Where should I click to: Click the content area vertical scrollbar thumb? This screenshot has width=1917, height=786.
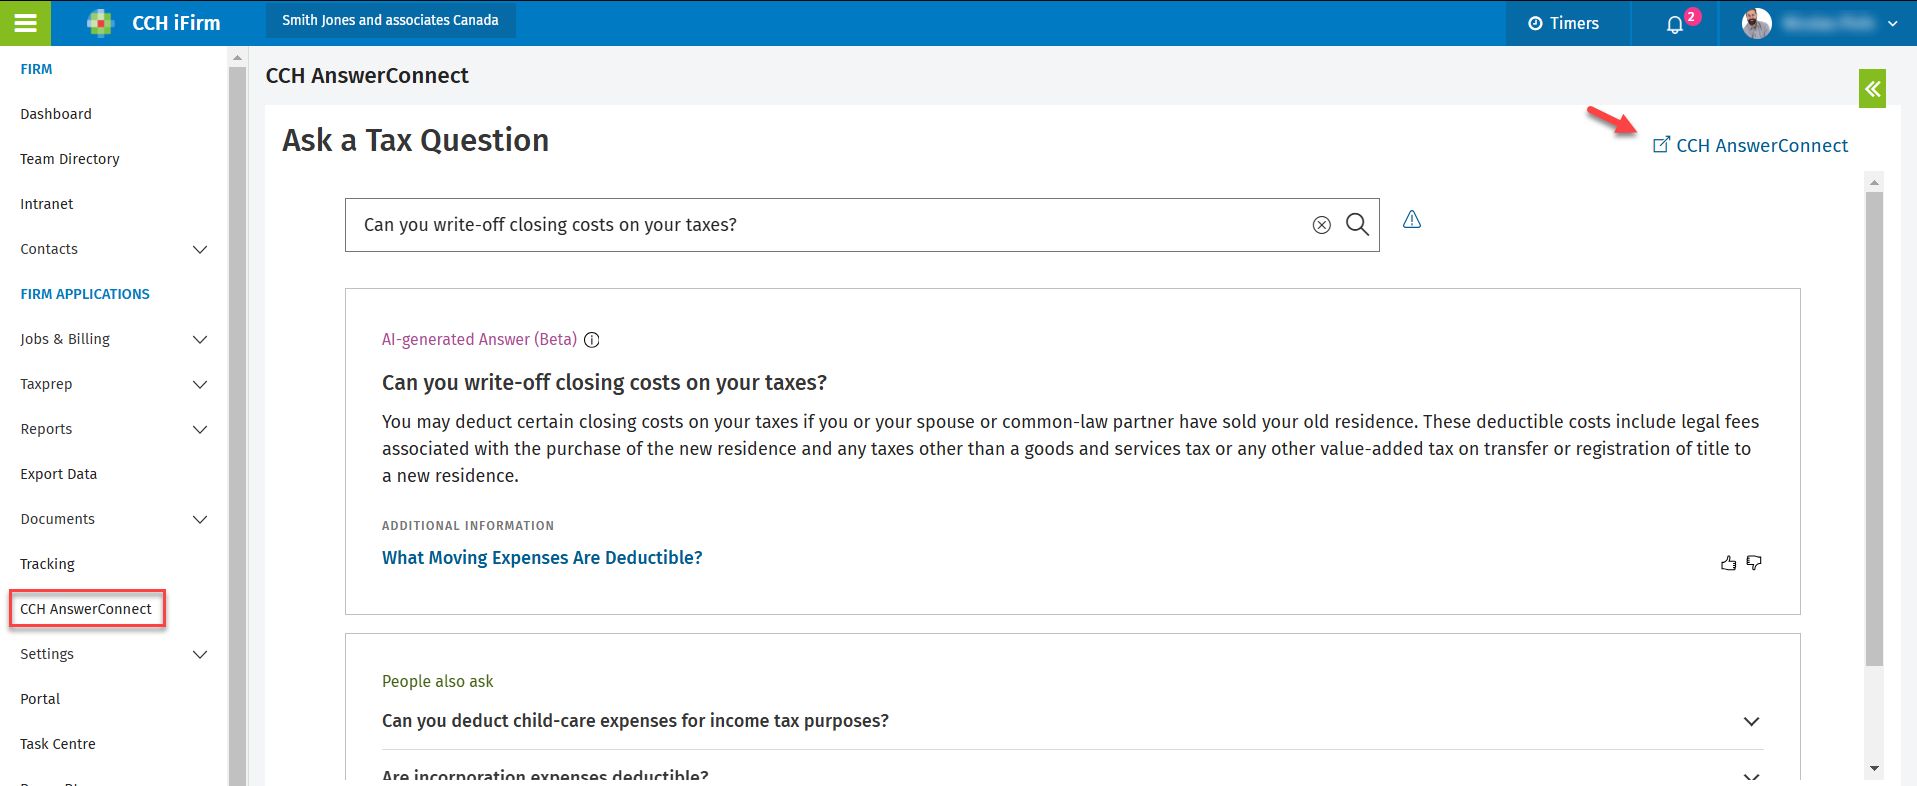coord(1874,428)
